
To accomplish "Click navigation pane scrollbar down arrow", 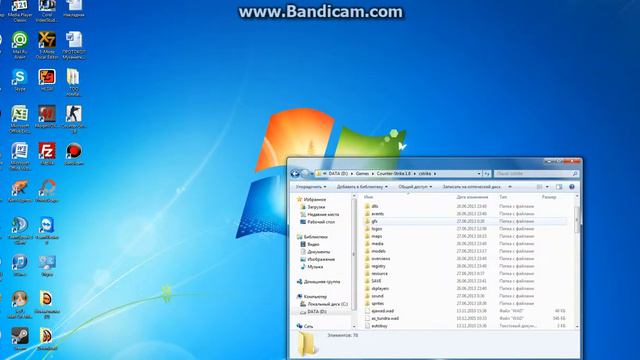I will 354,327.
